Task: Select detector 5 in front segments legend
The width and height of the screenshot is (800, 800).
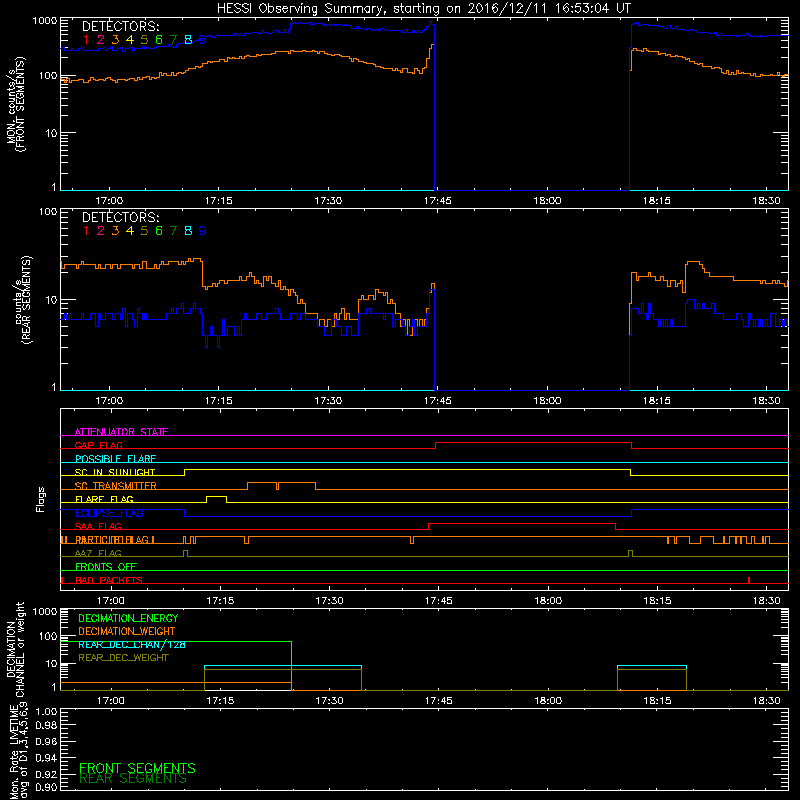Action: click(144, 40)
